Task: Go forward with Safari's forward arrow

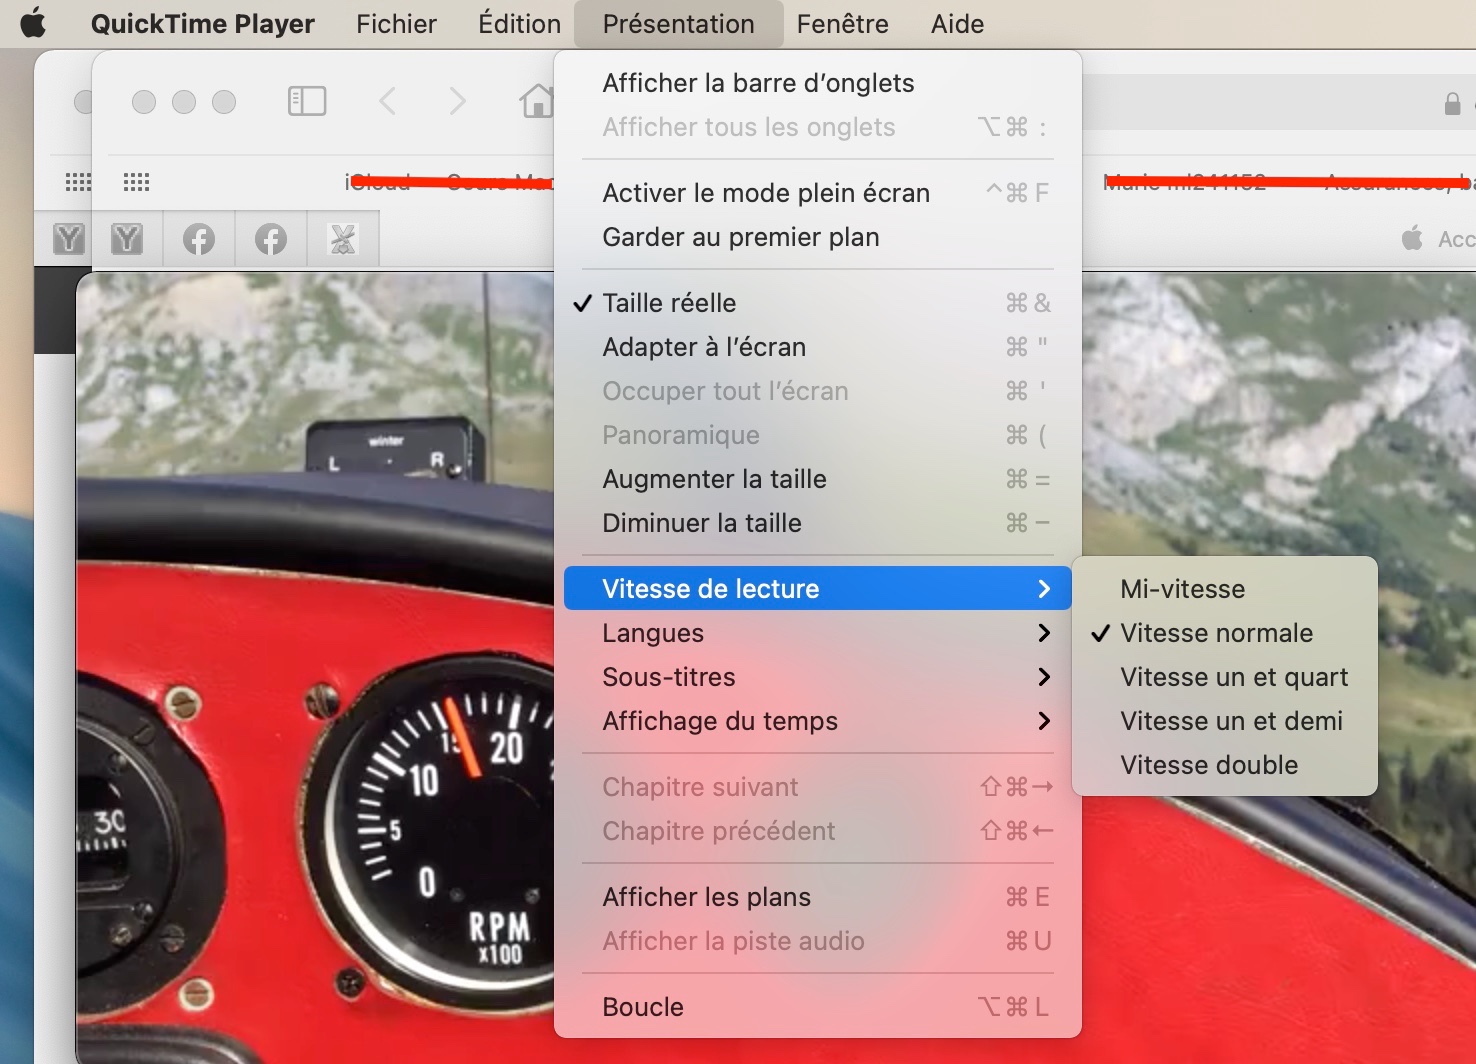Action: coord(457,101)
